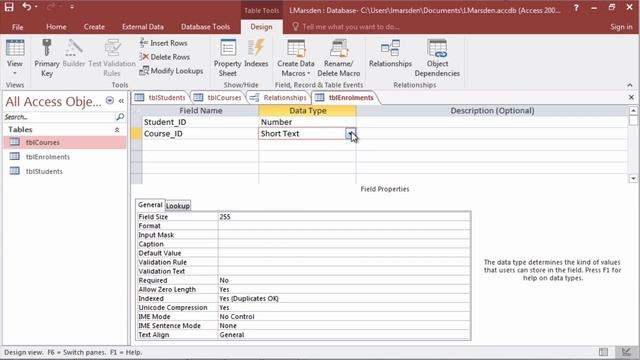Select tblEnrolments in the navigation pane
The width and height of the screenshot is (640, 360).
pyautogui.click(x=64, y=157)
